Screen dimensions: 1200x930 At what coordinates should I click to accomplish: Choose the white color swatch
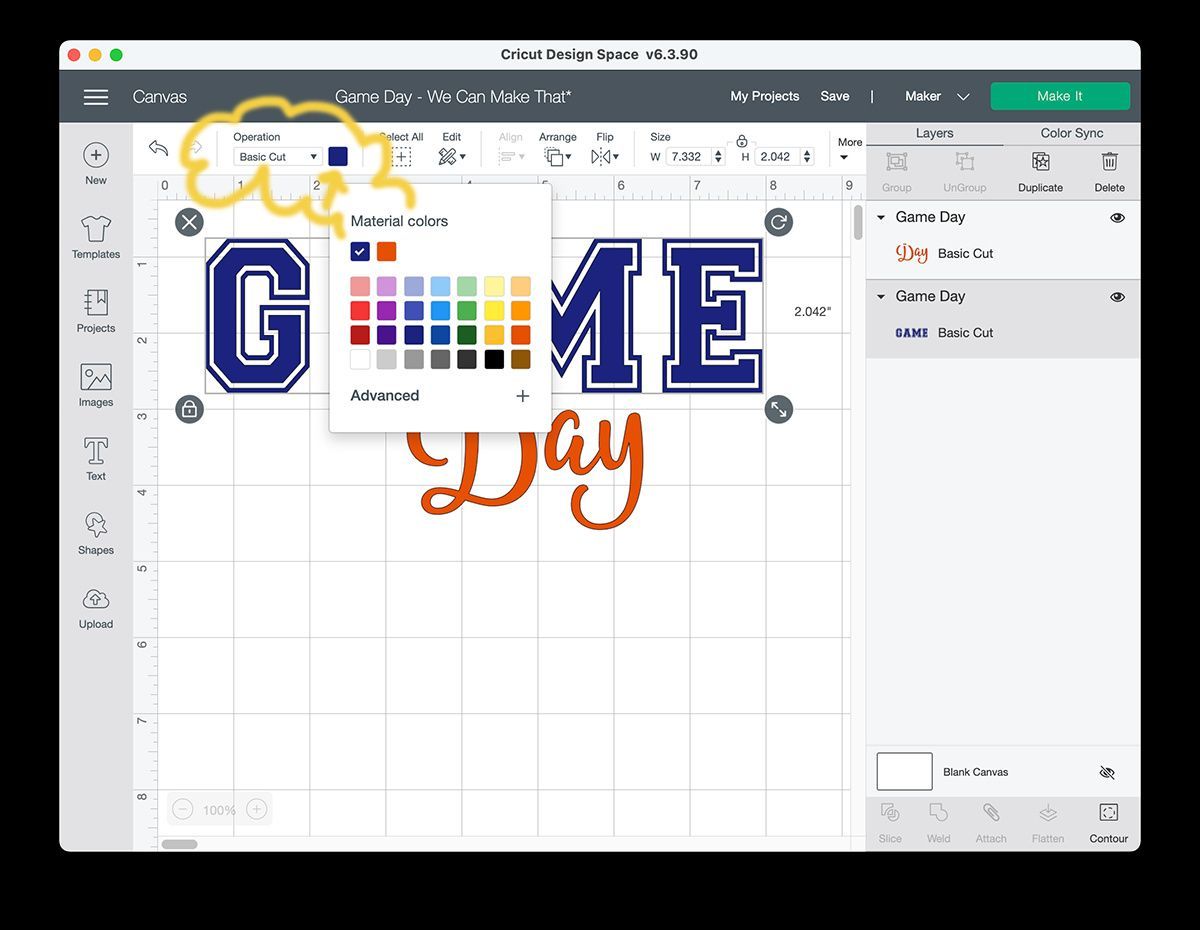(x=360, y=359)
